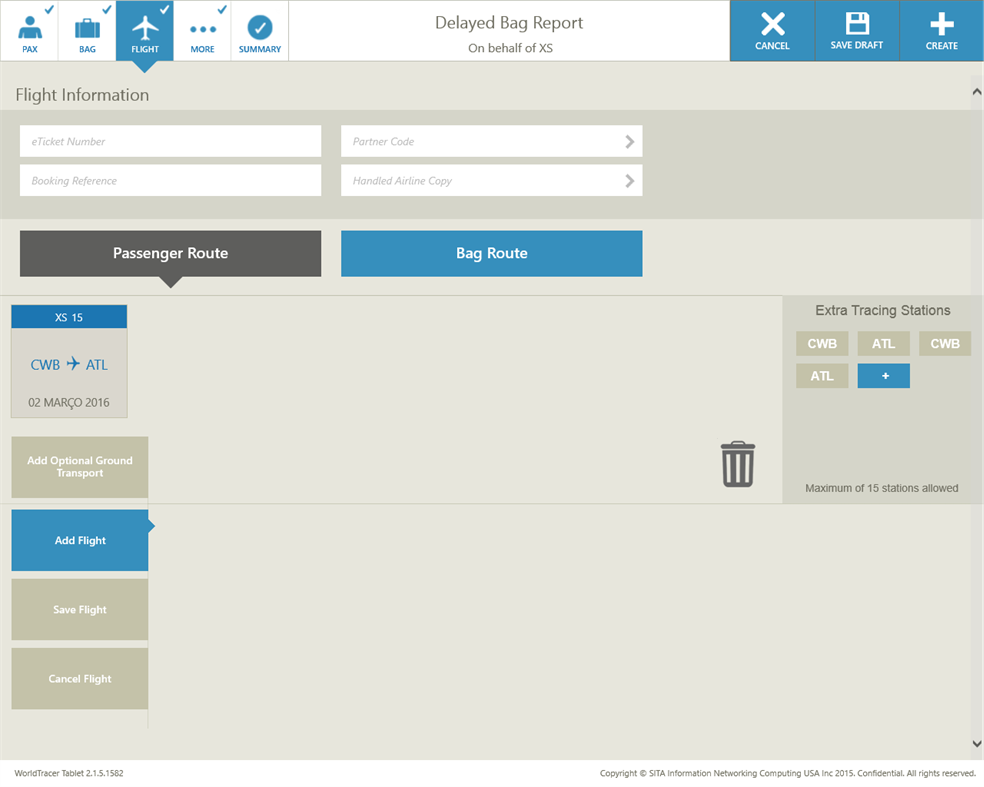984x787 pixels.
Task: Select the Passenger Route tab
Action: point(170,253)
